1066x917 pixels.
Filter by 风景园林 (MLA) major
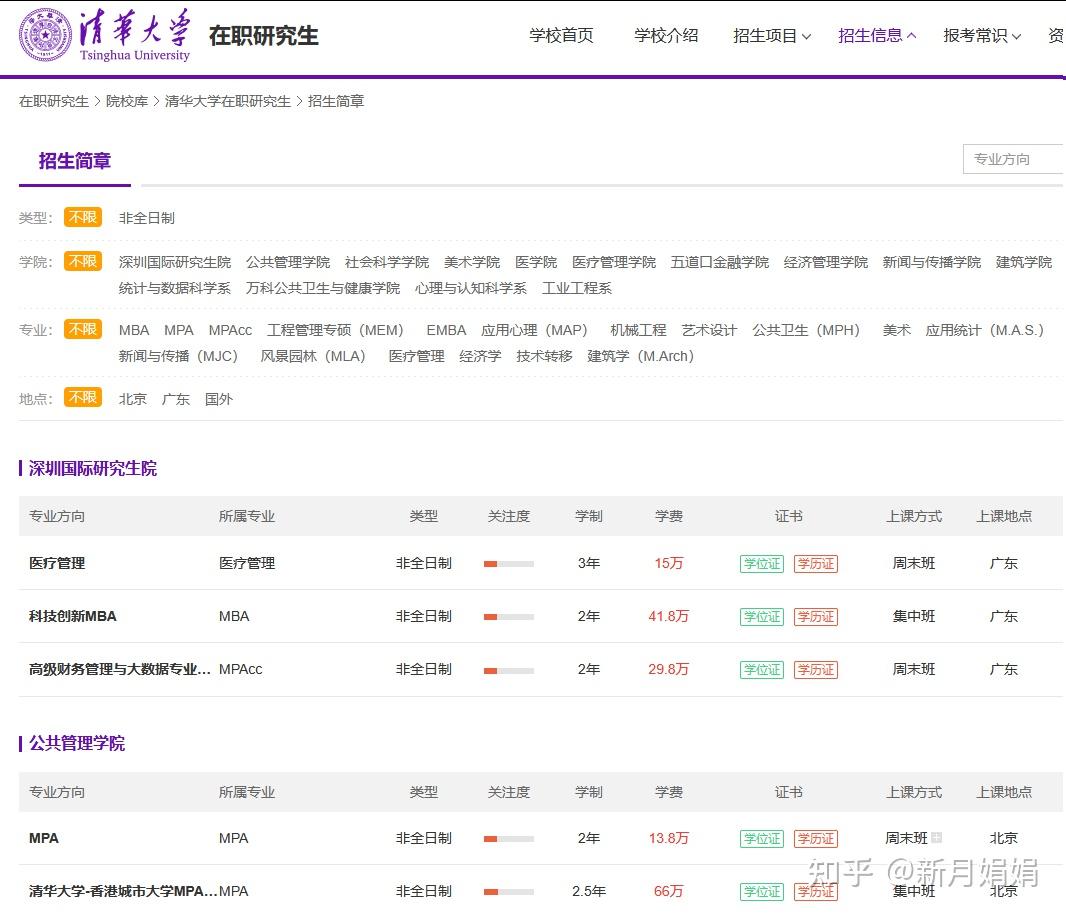[x=313, y=356]
